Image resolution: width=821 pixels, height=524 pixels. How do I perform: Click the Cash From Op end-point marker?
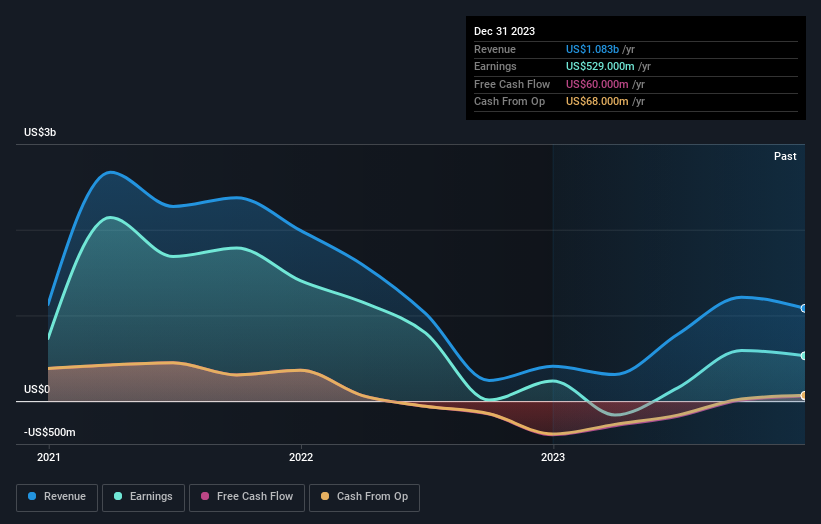[804, 395]
